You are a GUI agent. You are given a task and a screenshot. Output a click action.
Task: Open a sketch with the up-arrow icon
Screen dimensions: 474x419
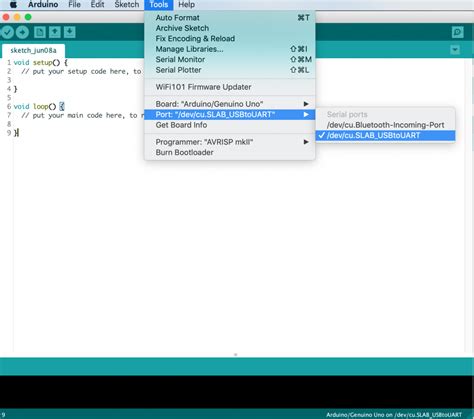(55, 32)
